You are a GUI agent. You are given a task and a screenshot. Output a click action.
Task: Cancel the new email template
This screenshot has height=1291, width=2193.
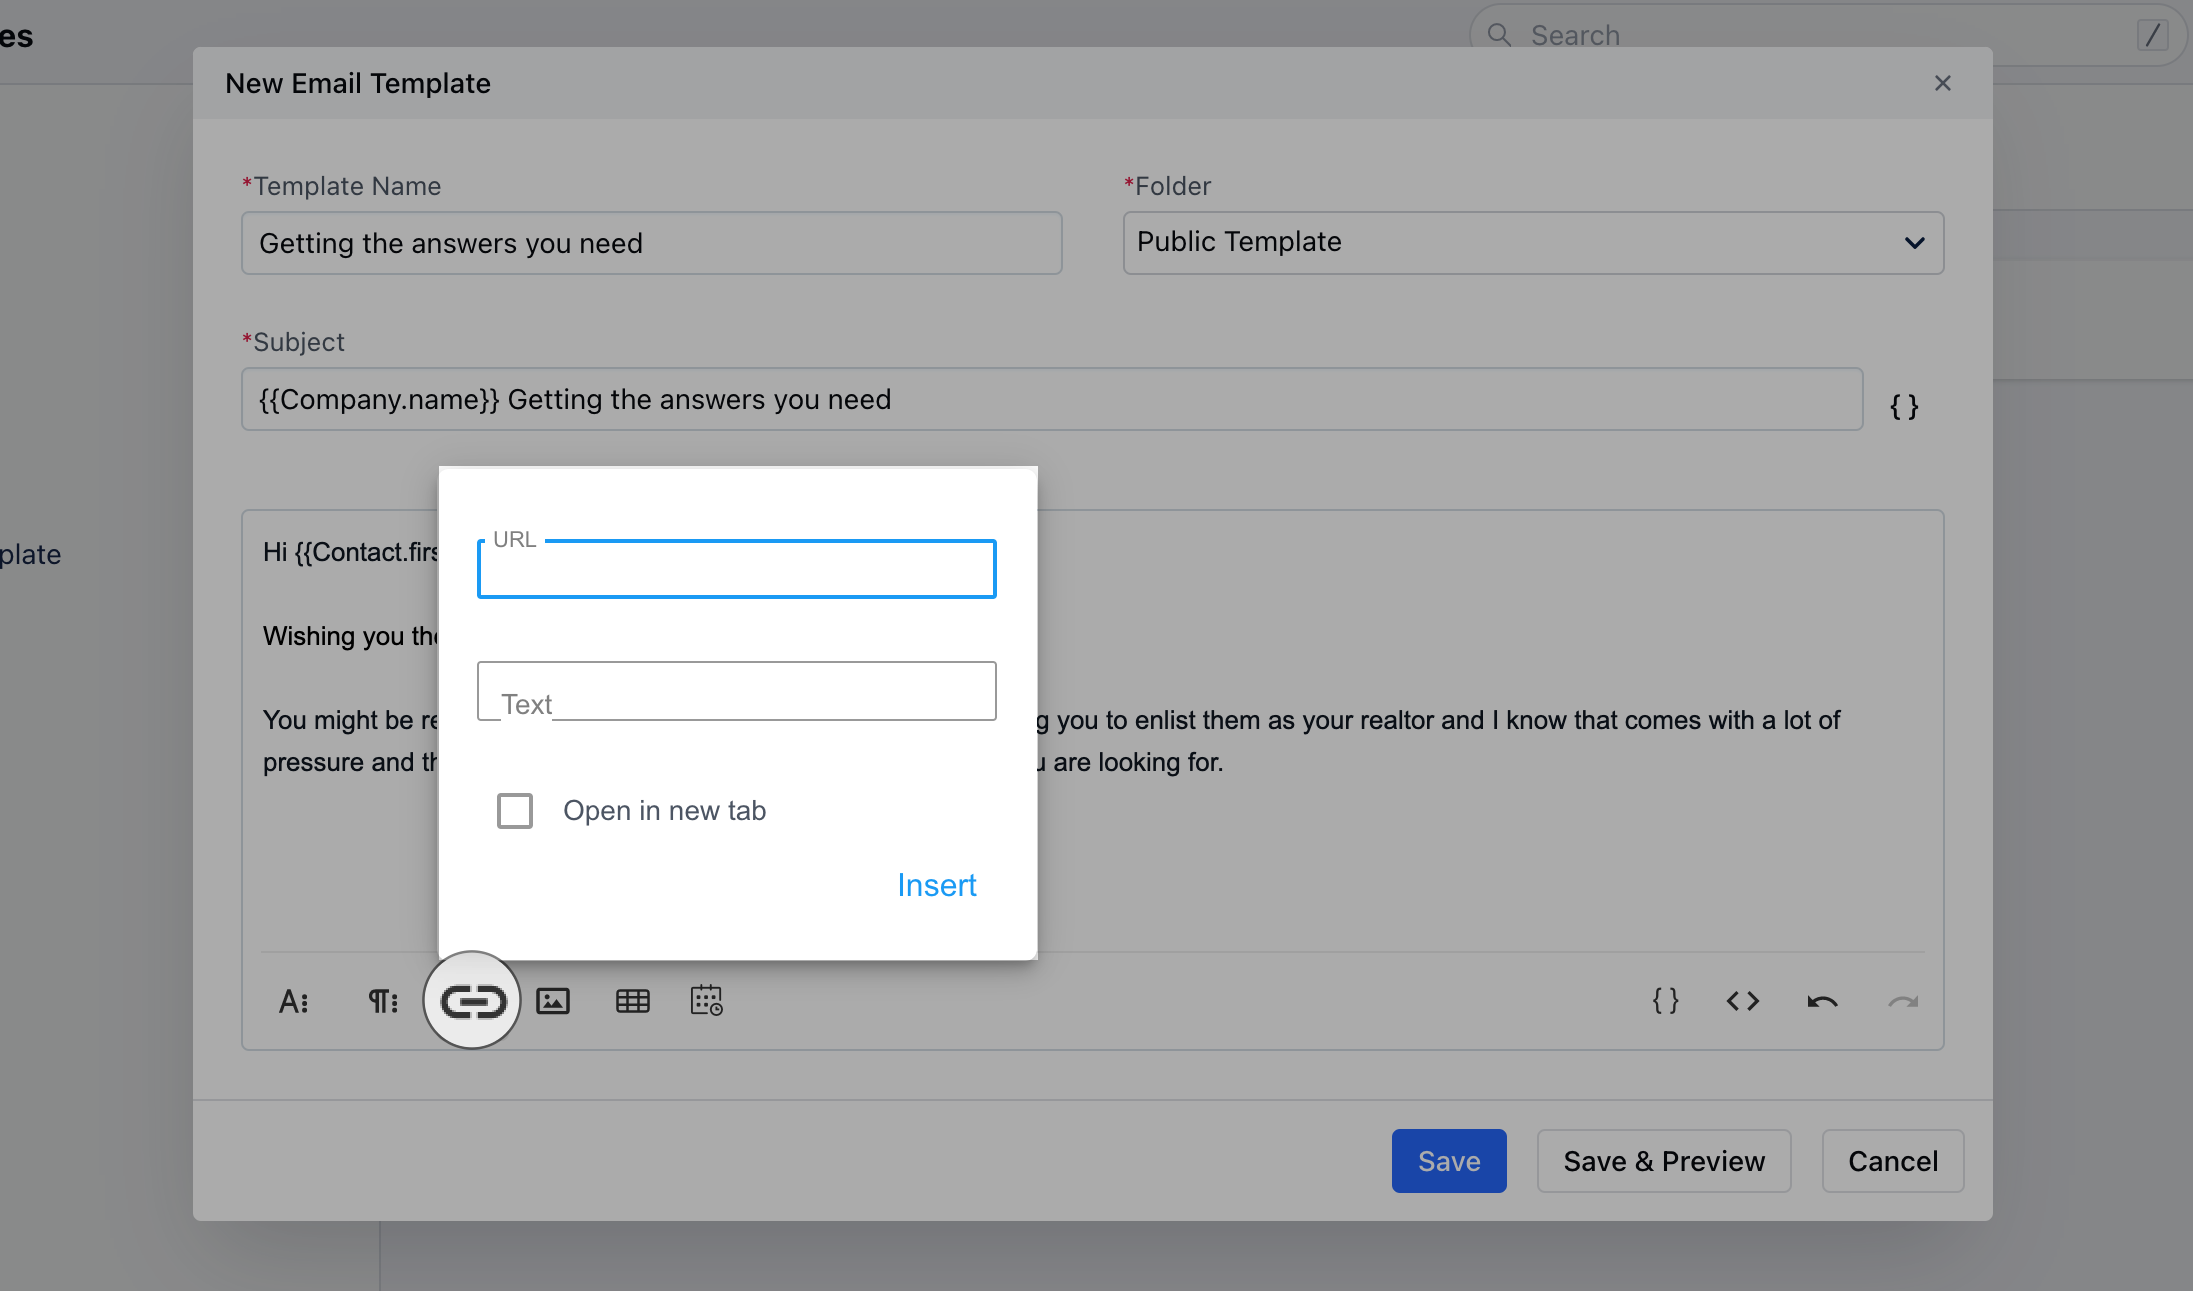[x=1892, y=1161]
